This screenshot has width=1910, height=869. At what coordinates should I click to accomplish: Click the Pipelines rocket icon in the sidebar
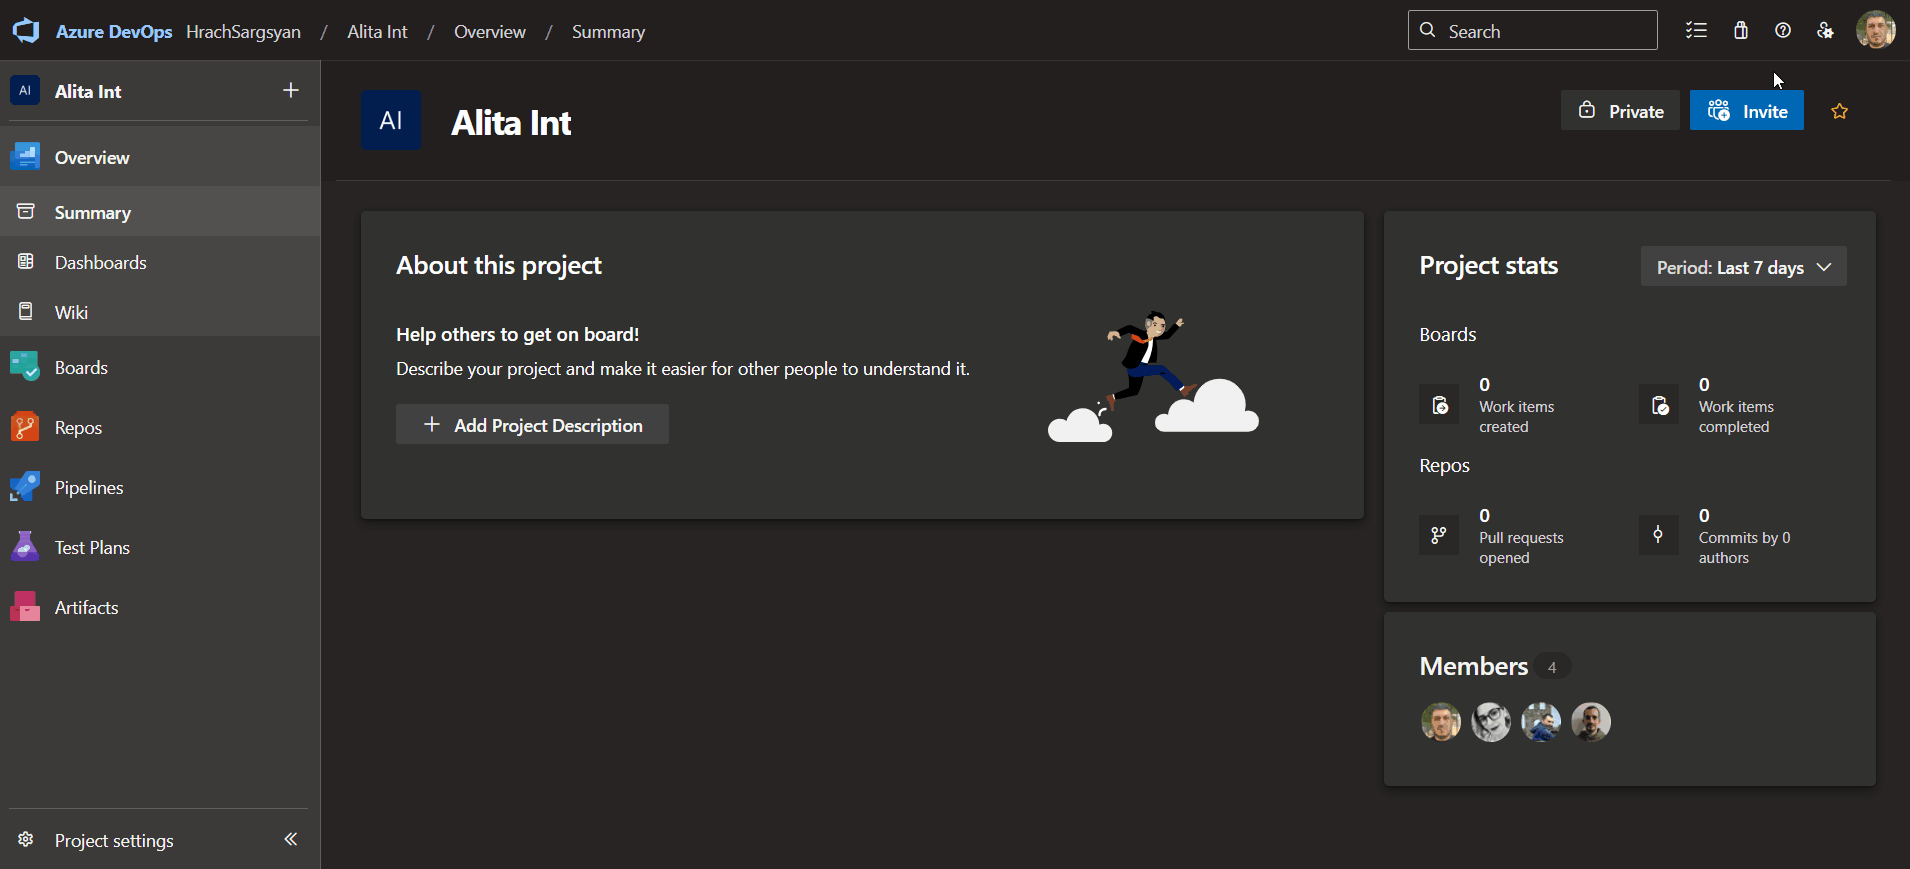click(25, 487)
